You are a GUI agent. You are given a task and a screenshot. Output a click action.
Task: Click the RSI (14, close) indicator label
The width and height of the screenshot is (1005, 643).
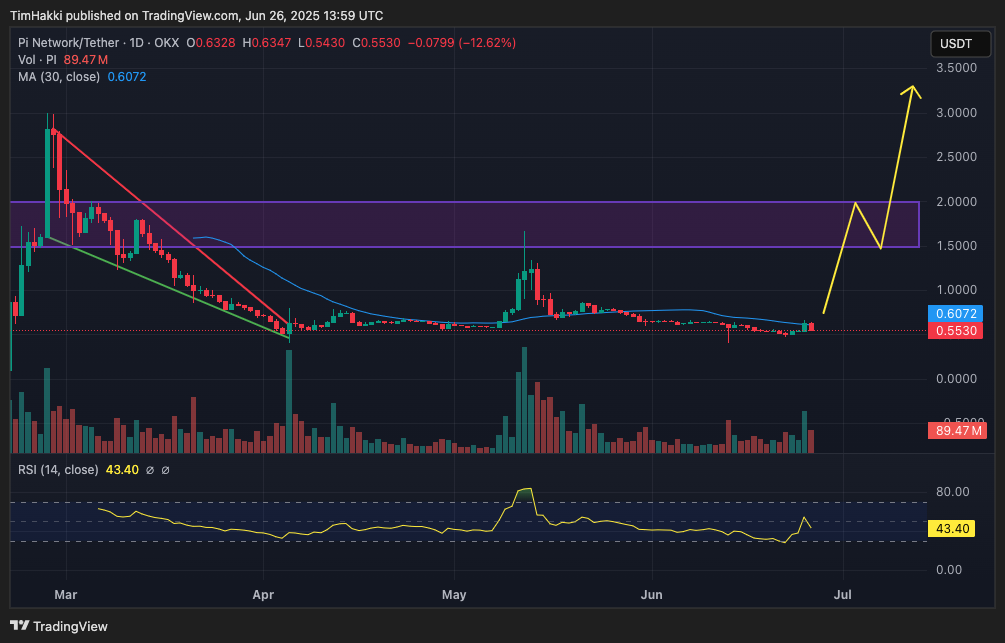[x=58, y=470]
